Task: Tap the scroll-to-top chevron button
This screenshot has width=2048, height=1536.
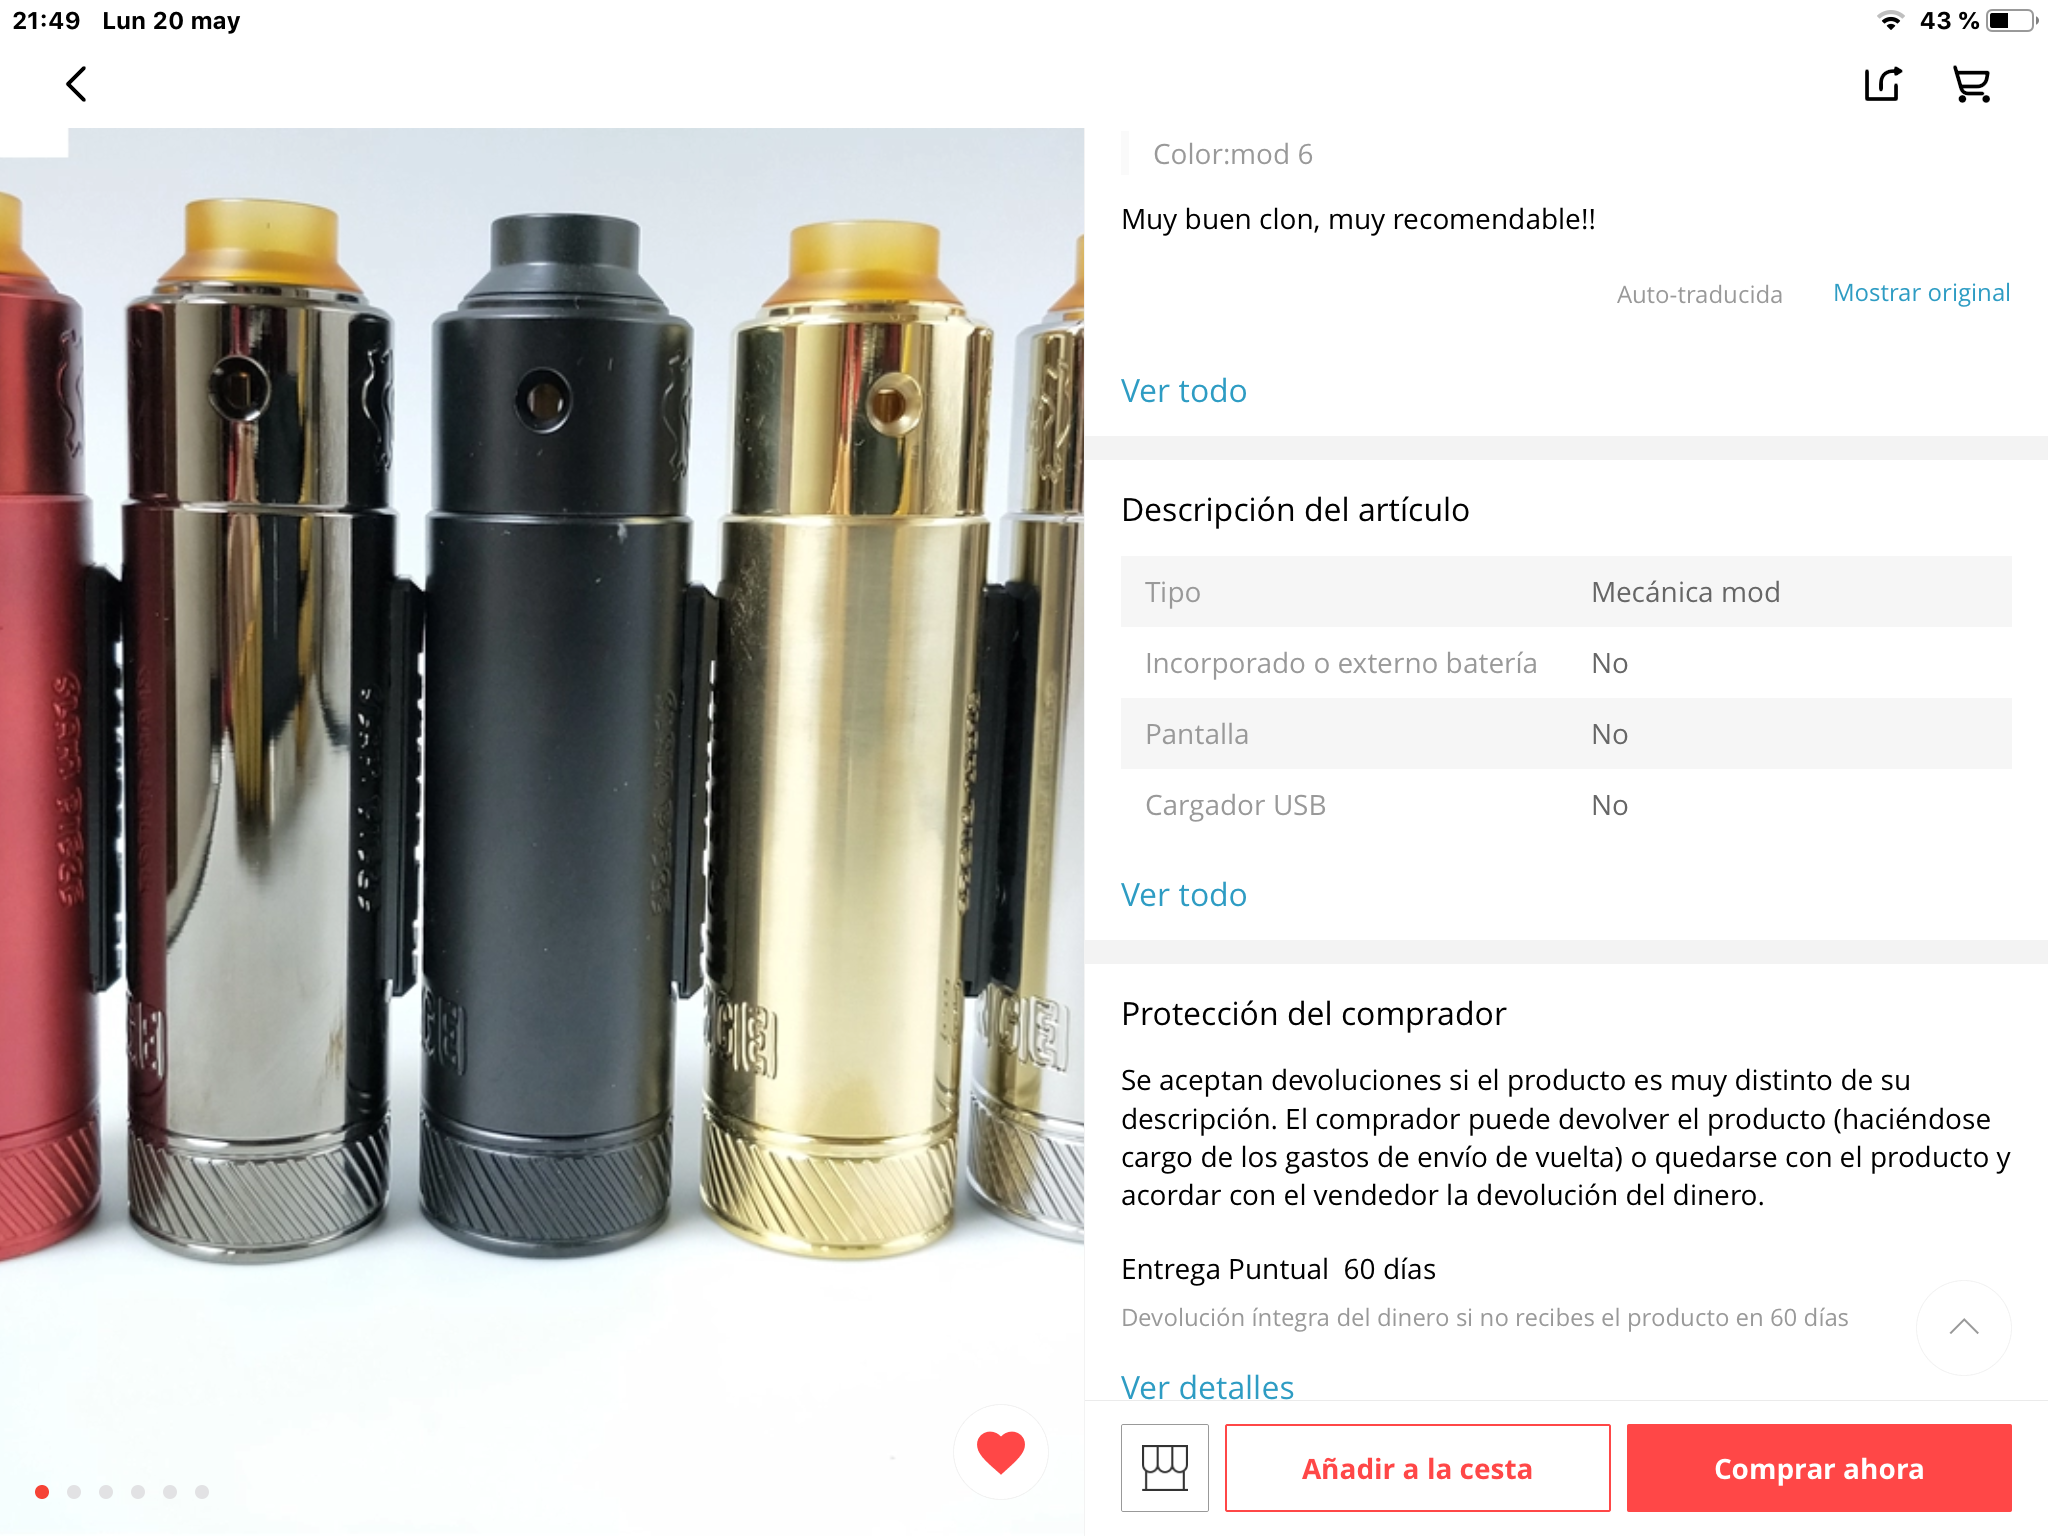Action: pyautogui.click(x=1963, y=1327)
